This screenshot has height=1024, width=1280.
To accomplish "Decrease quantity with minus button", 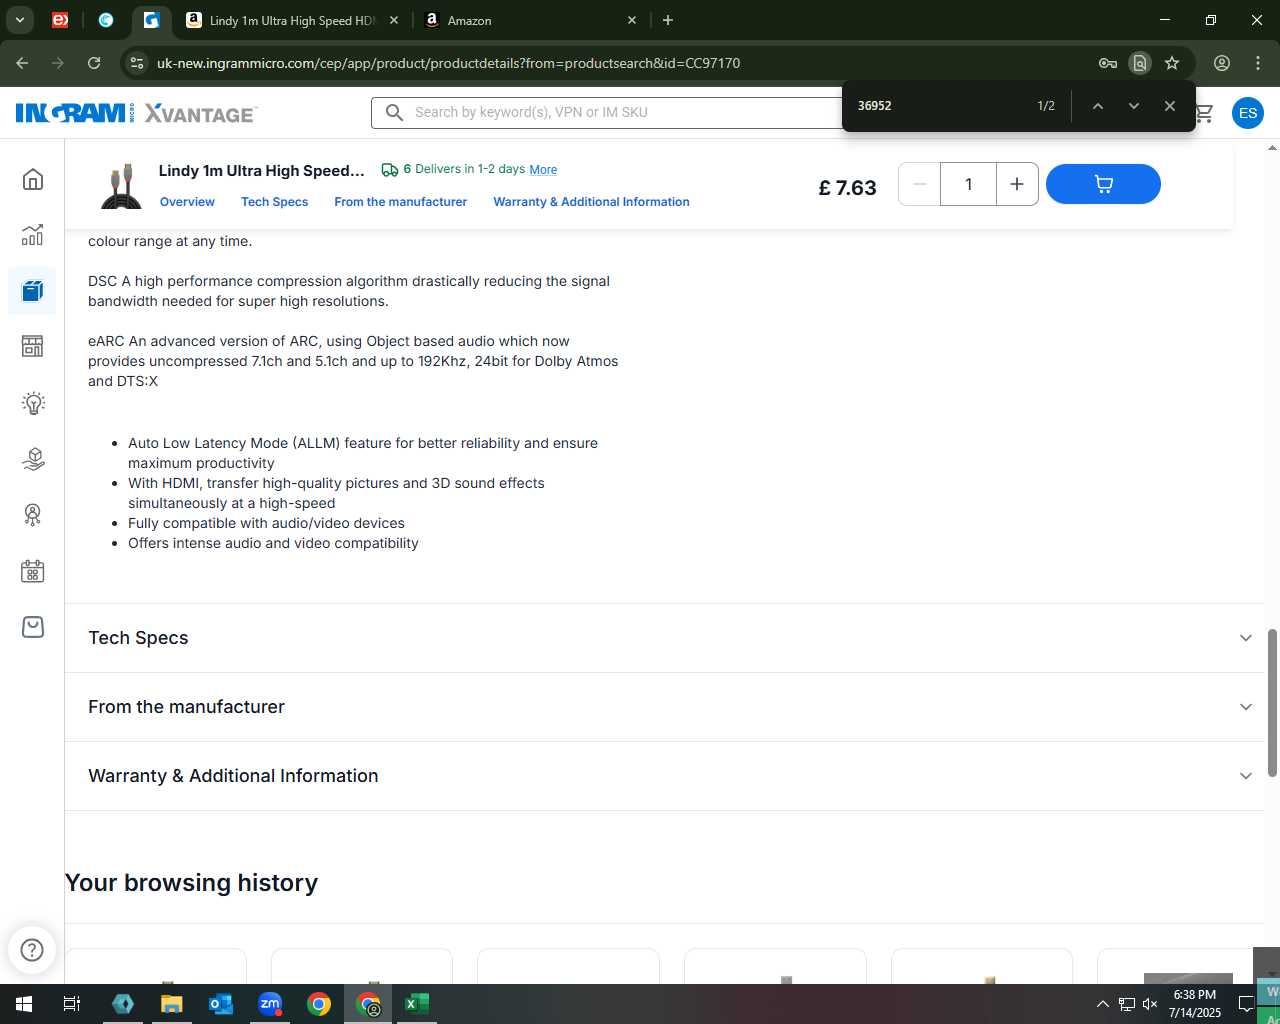I will click(x=919, y=184).
